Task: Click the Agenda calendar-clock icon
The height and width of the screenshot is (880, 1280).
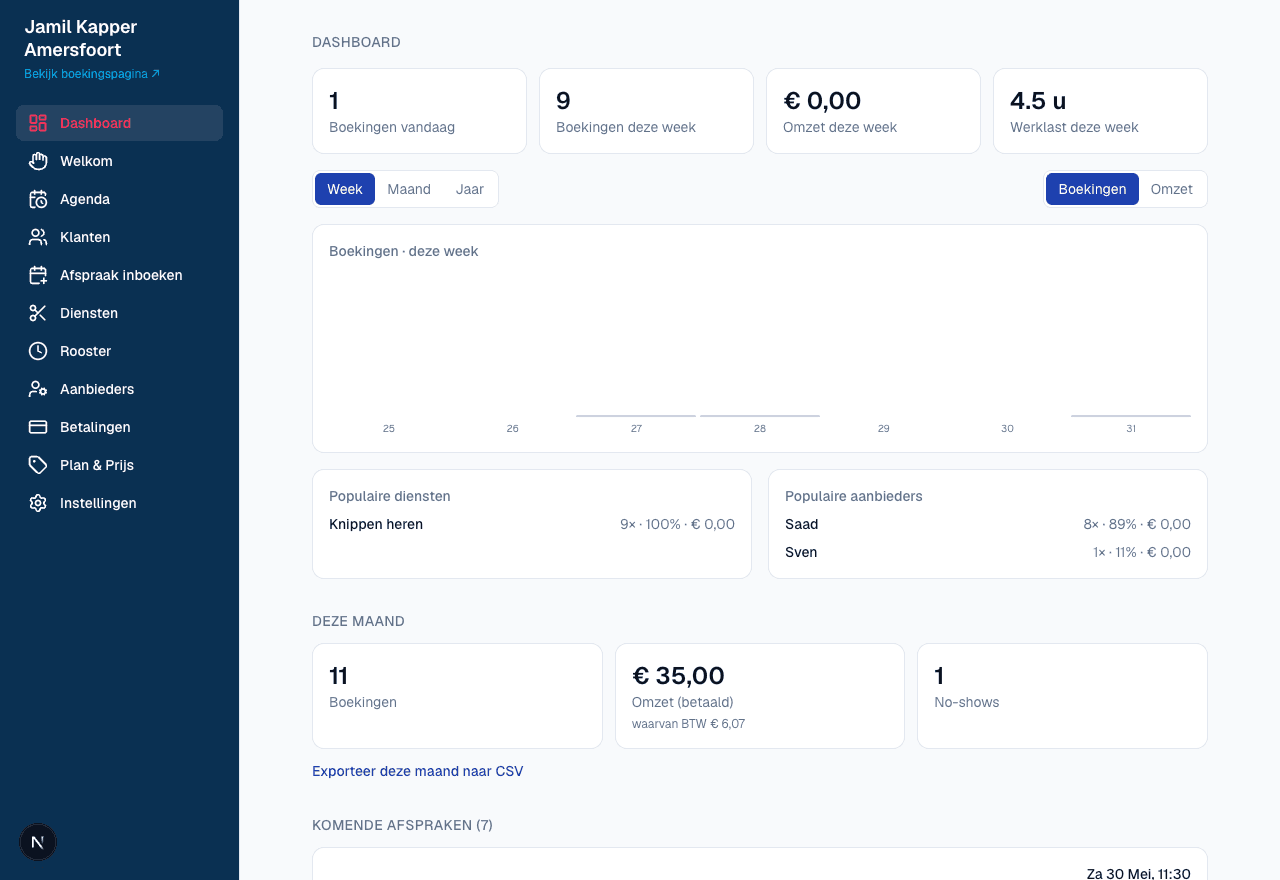Action: click(x=38, y=199)
